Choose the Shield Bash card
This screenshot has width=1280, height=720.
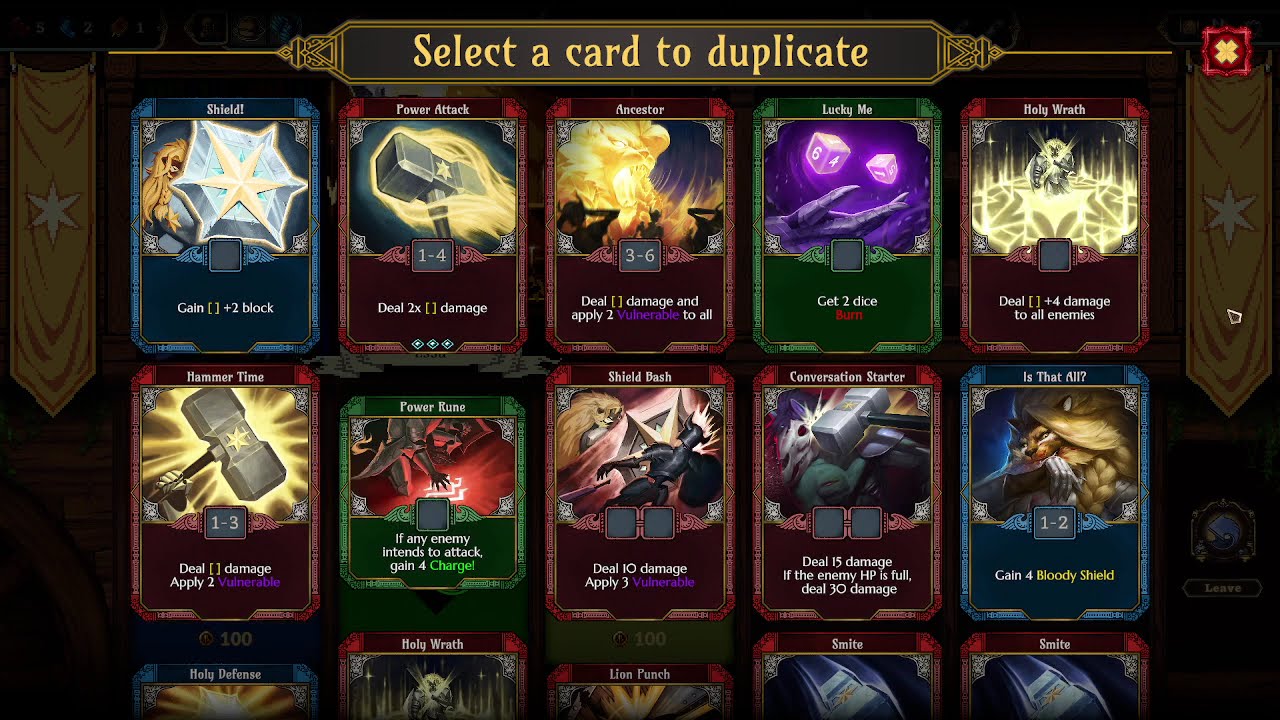640,493
